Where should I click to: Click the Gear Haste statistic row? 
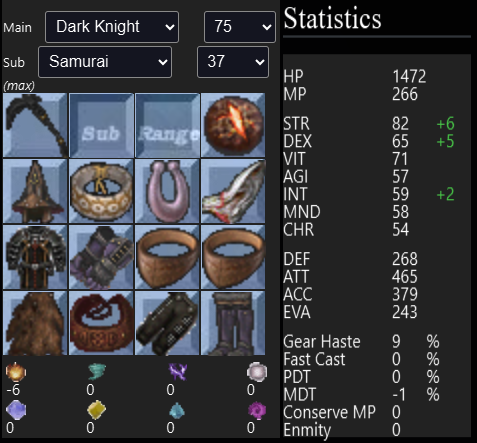click(361, 342)
